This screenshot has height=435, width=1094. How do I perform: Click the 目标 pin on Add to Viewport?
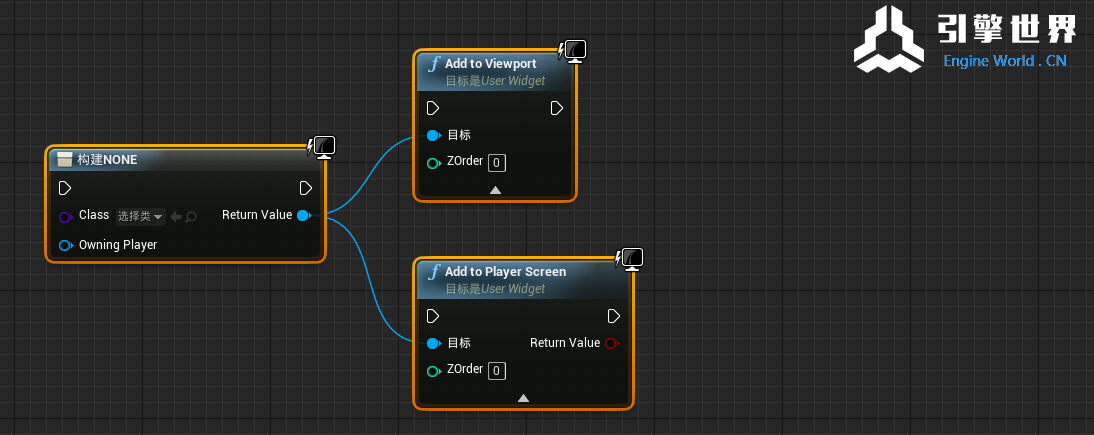click(433, 136)
